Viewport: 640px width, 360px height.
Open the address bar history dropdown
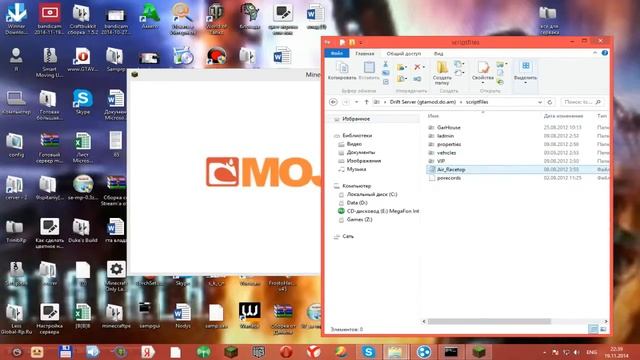click(x=540, y=102)
